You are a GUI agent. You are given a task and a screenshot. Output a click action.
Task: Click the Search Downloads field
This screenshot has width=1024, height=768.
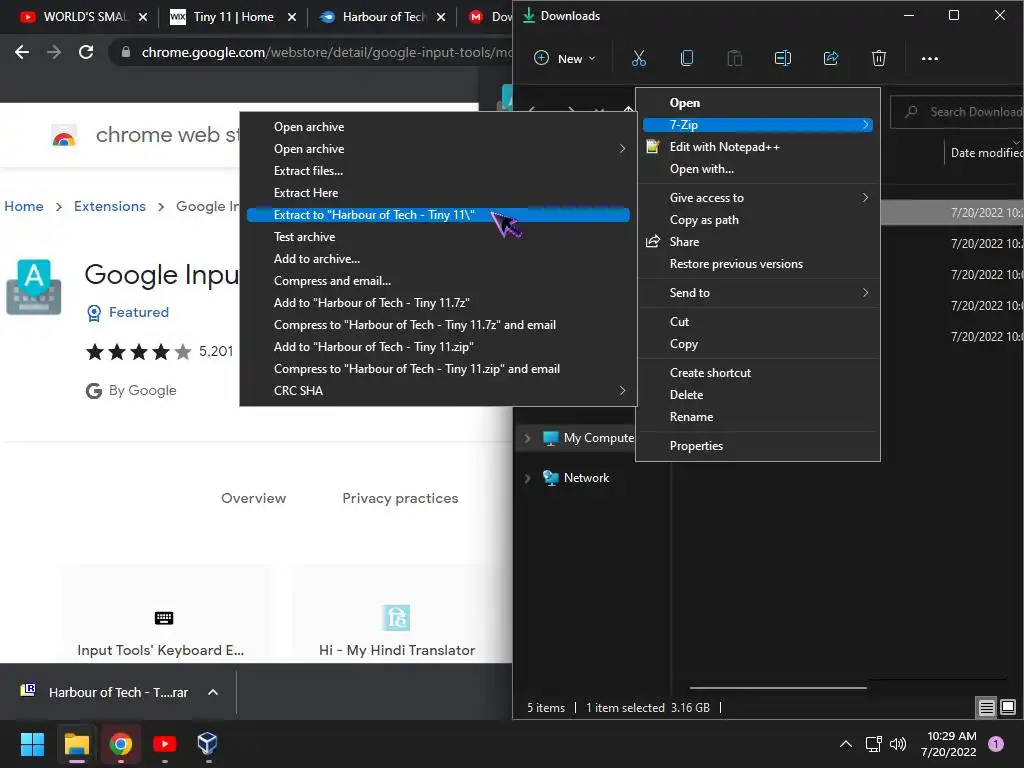(x=957, y=112)
